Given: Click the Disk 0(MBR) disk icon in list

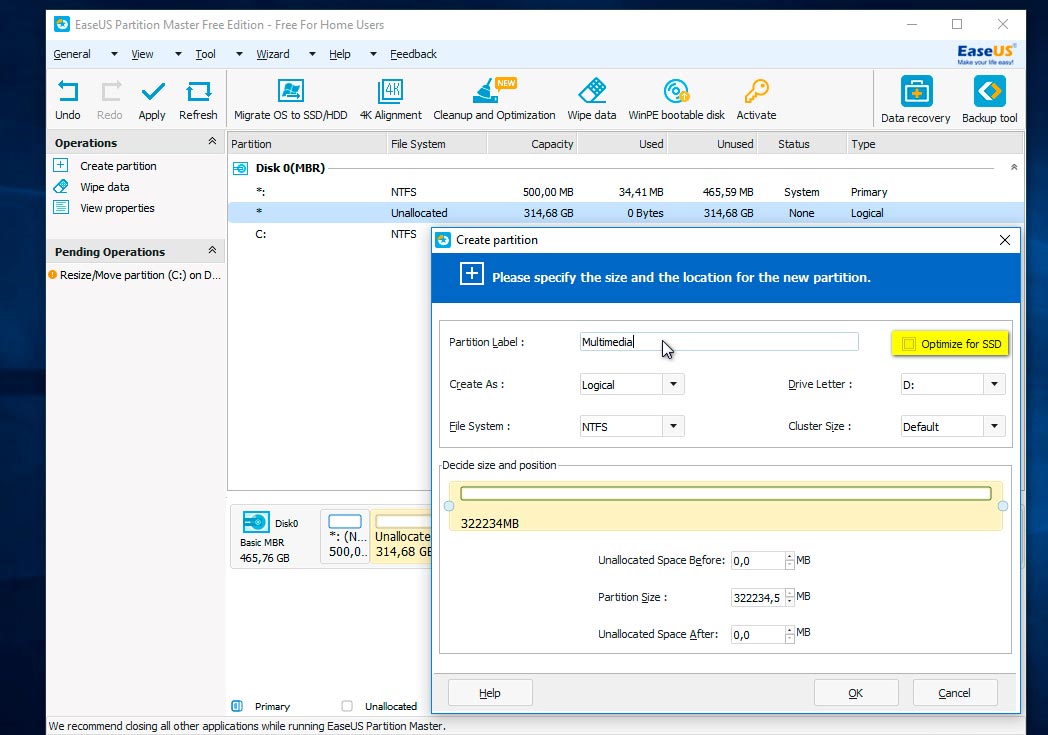Looking at the screenshot, I should click(x=240, y=168).
